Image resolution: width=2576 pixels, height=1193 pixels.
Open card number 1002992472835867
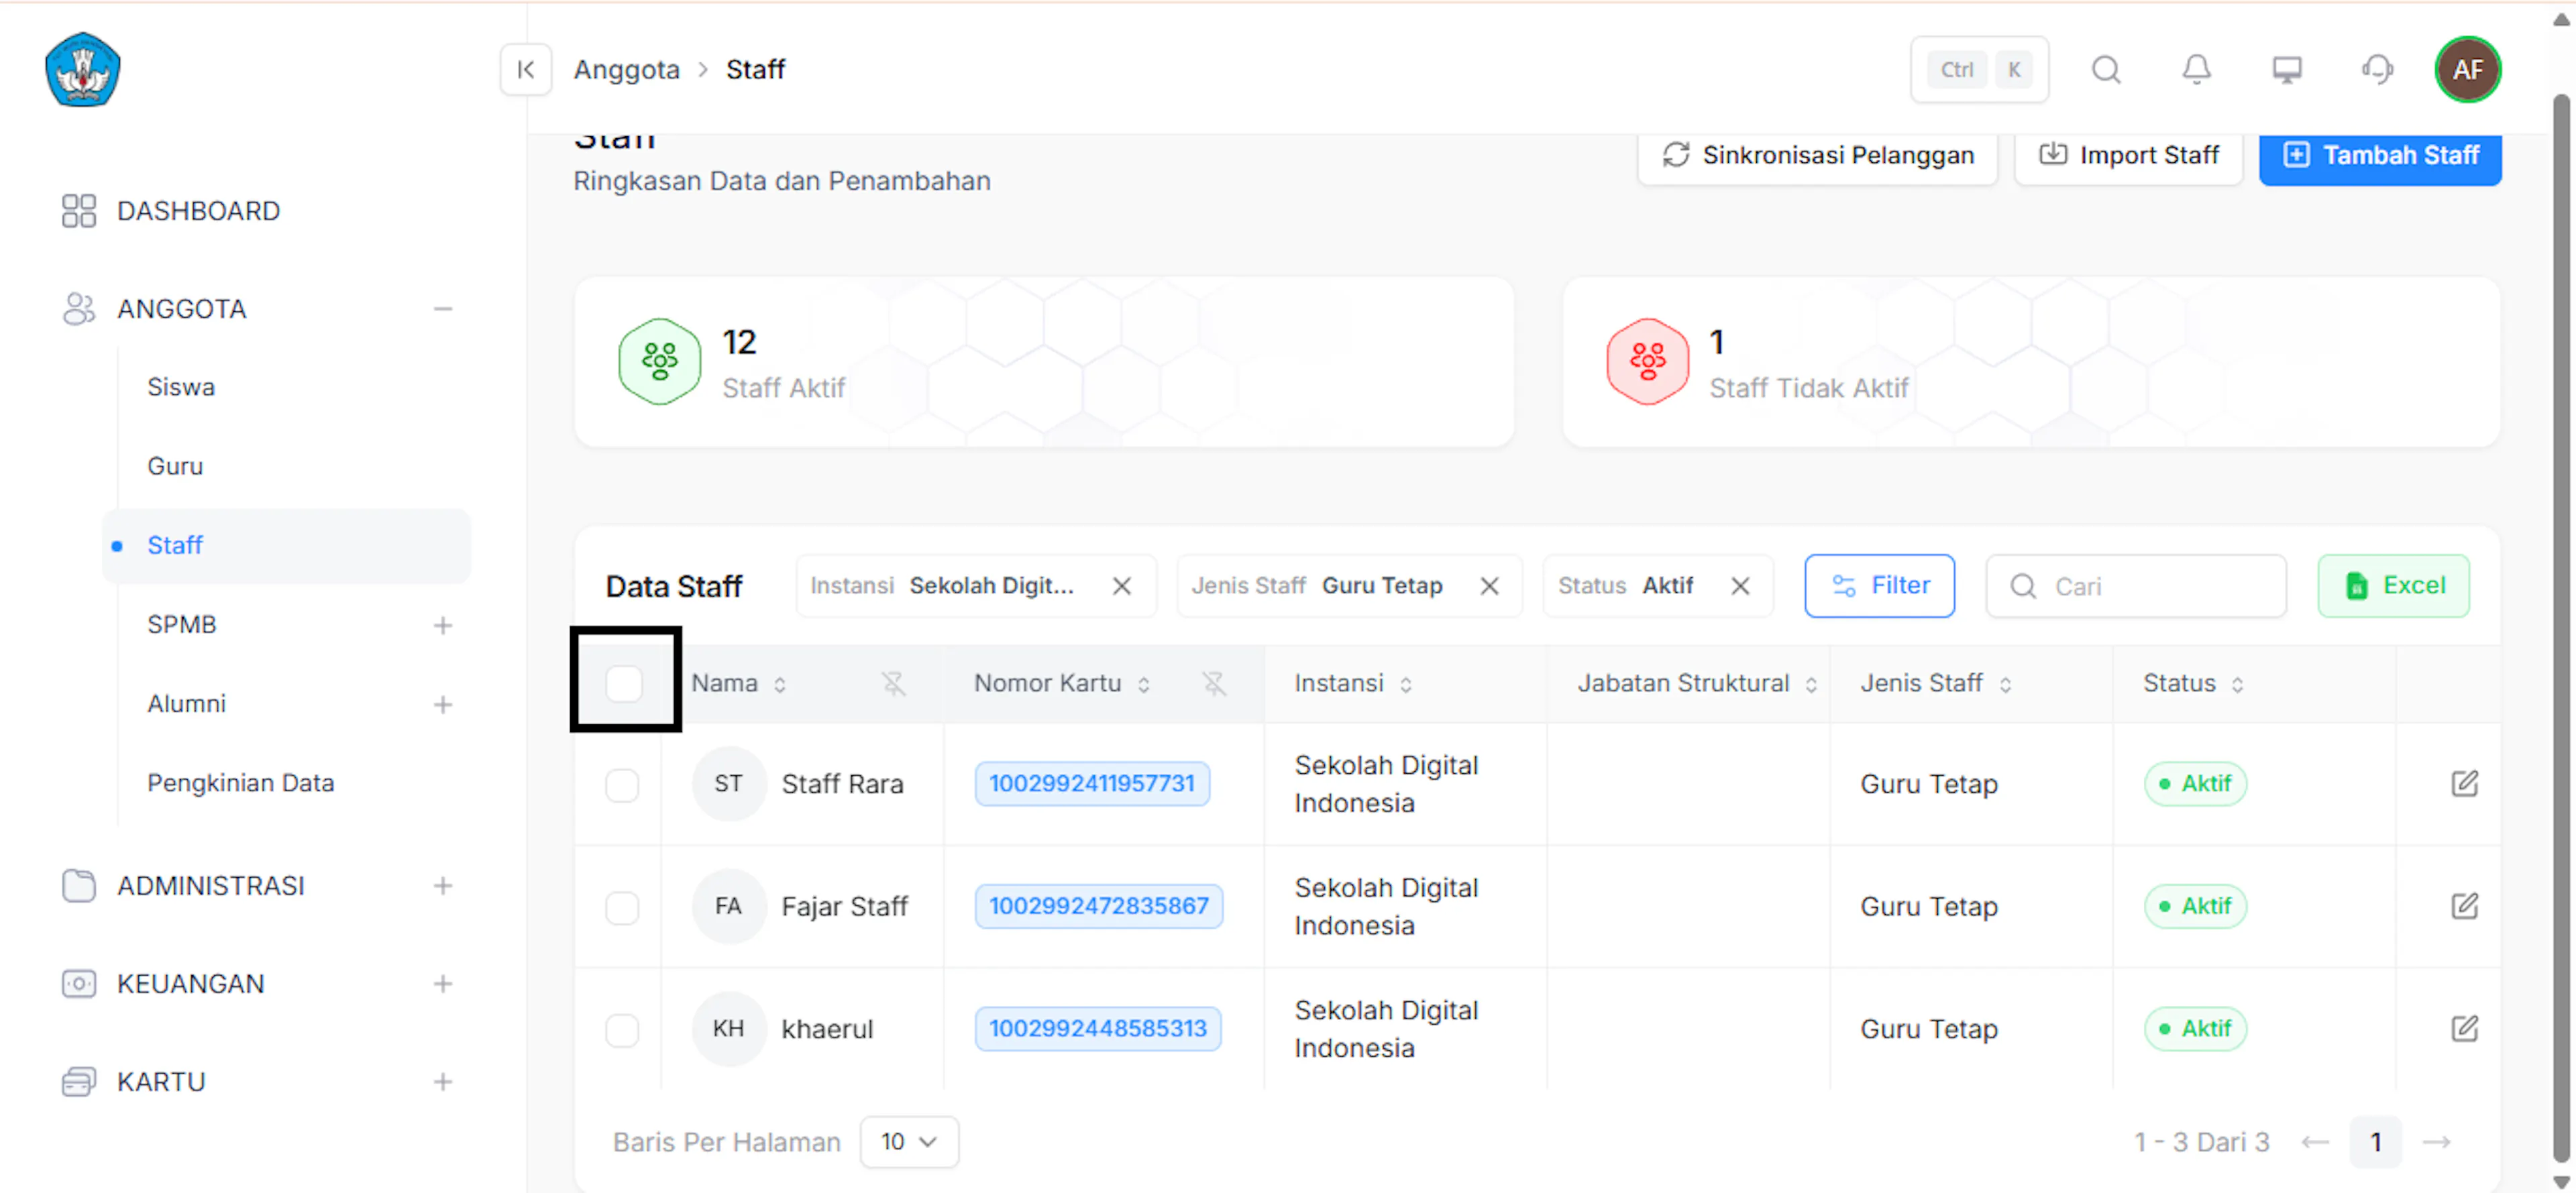(1098, 906)
